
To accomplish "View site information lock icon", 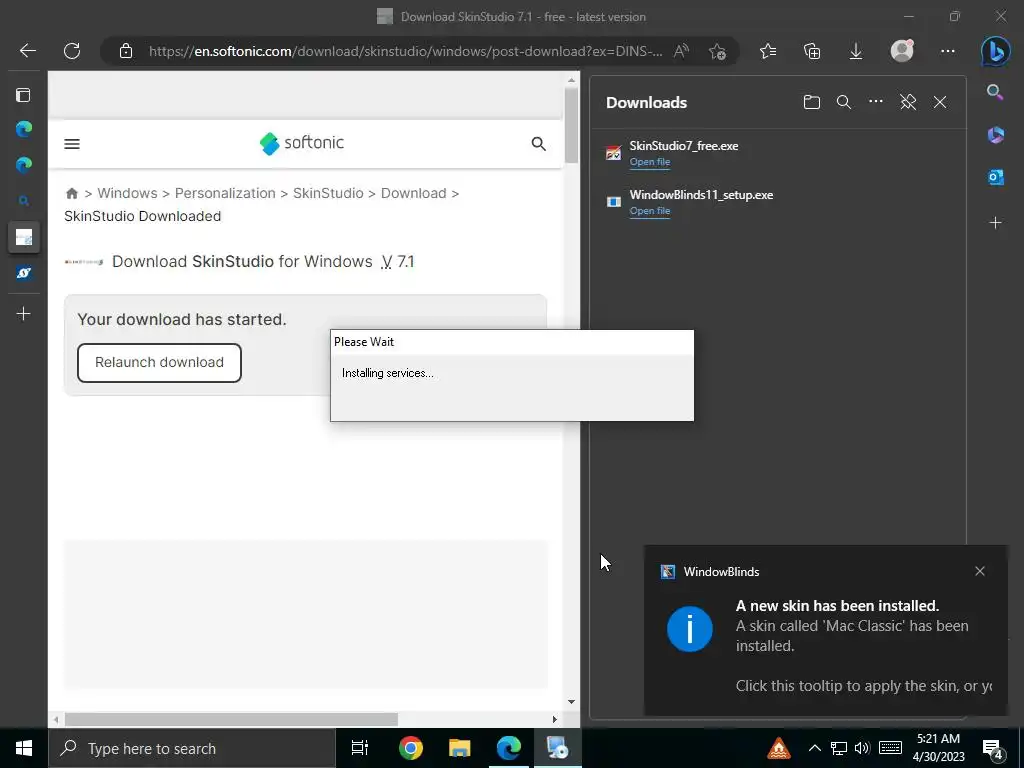I will pyautogui.click(x=126, y=51).
